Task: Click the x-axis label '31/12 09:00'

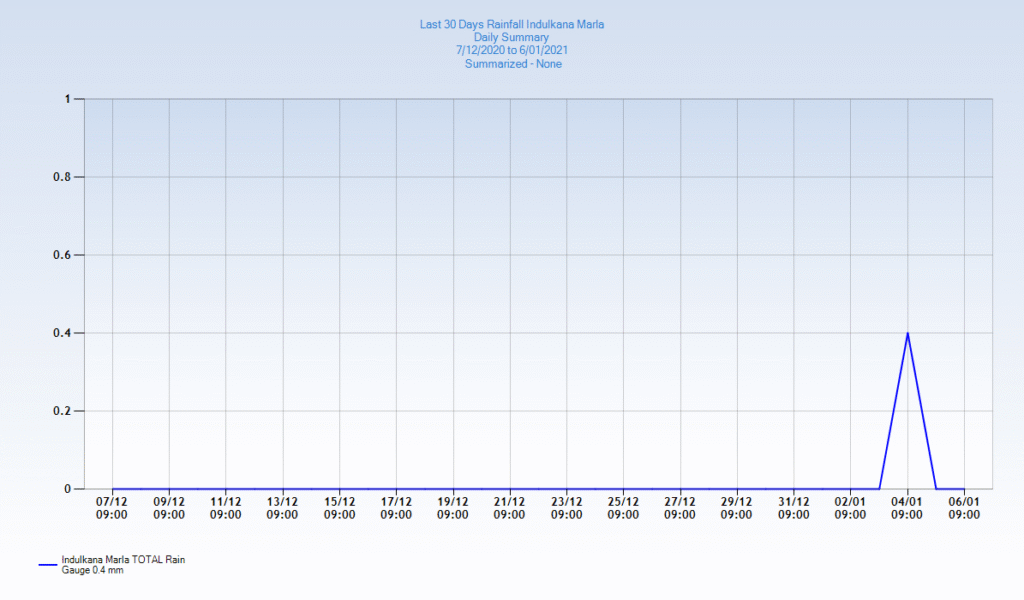Action: coord(793,509)
